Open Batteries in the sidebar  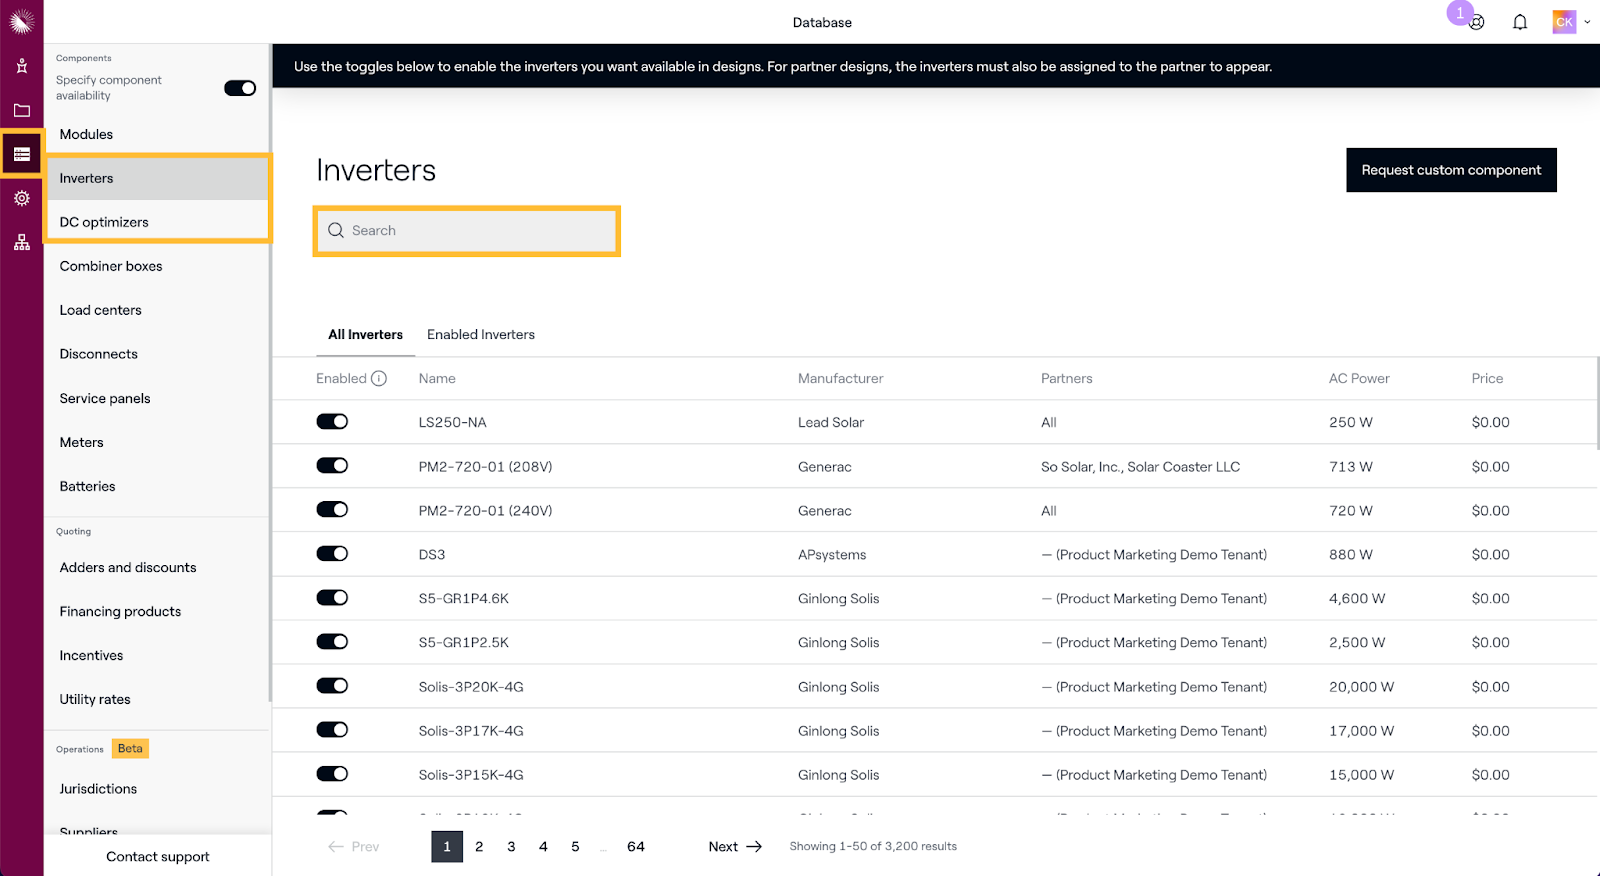pos(157,486)
